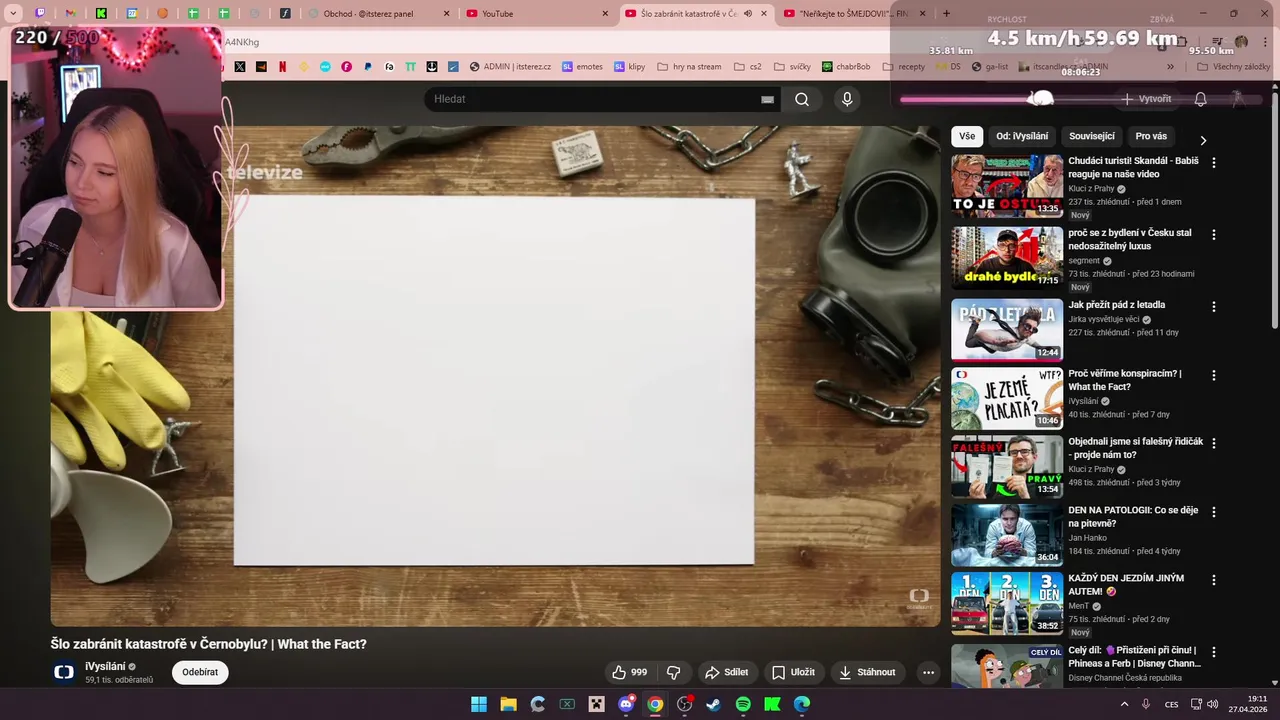
Task: Open 'Objednali jsme si falešný řidičák' title
Action: coord(1135,448)
